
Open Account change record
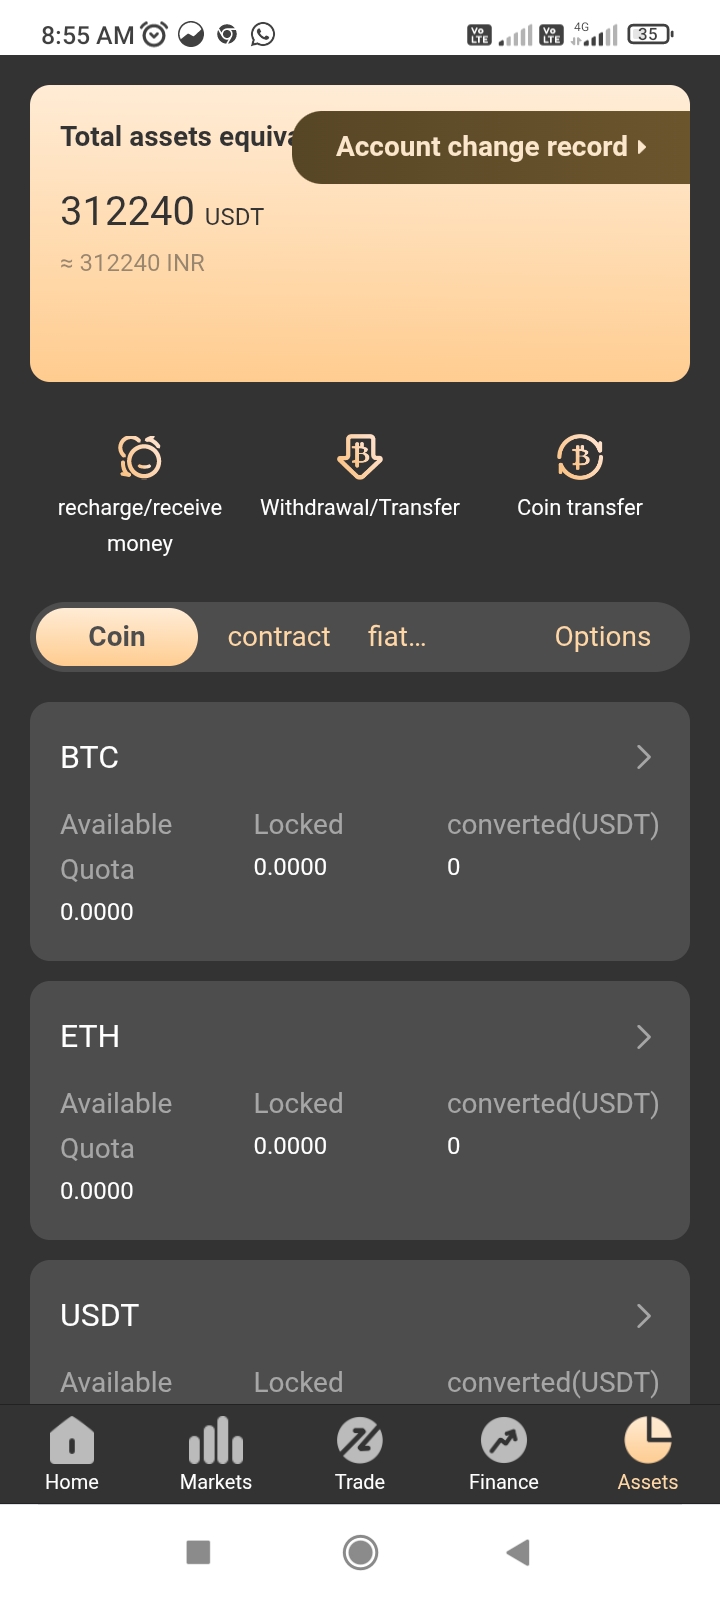point(491,147)
